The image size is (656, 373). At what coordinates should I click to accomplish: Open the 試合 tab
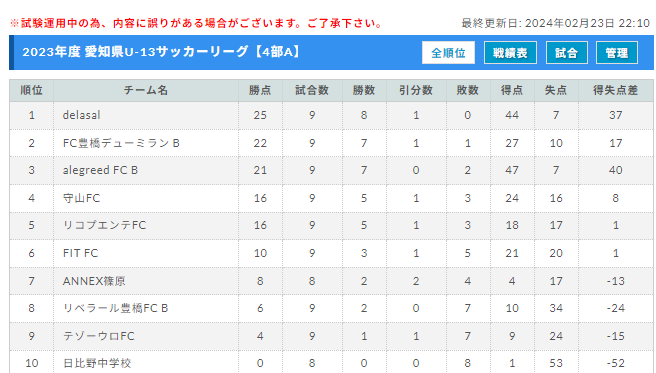[566, 53]
